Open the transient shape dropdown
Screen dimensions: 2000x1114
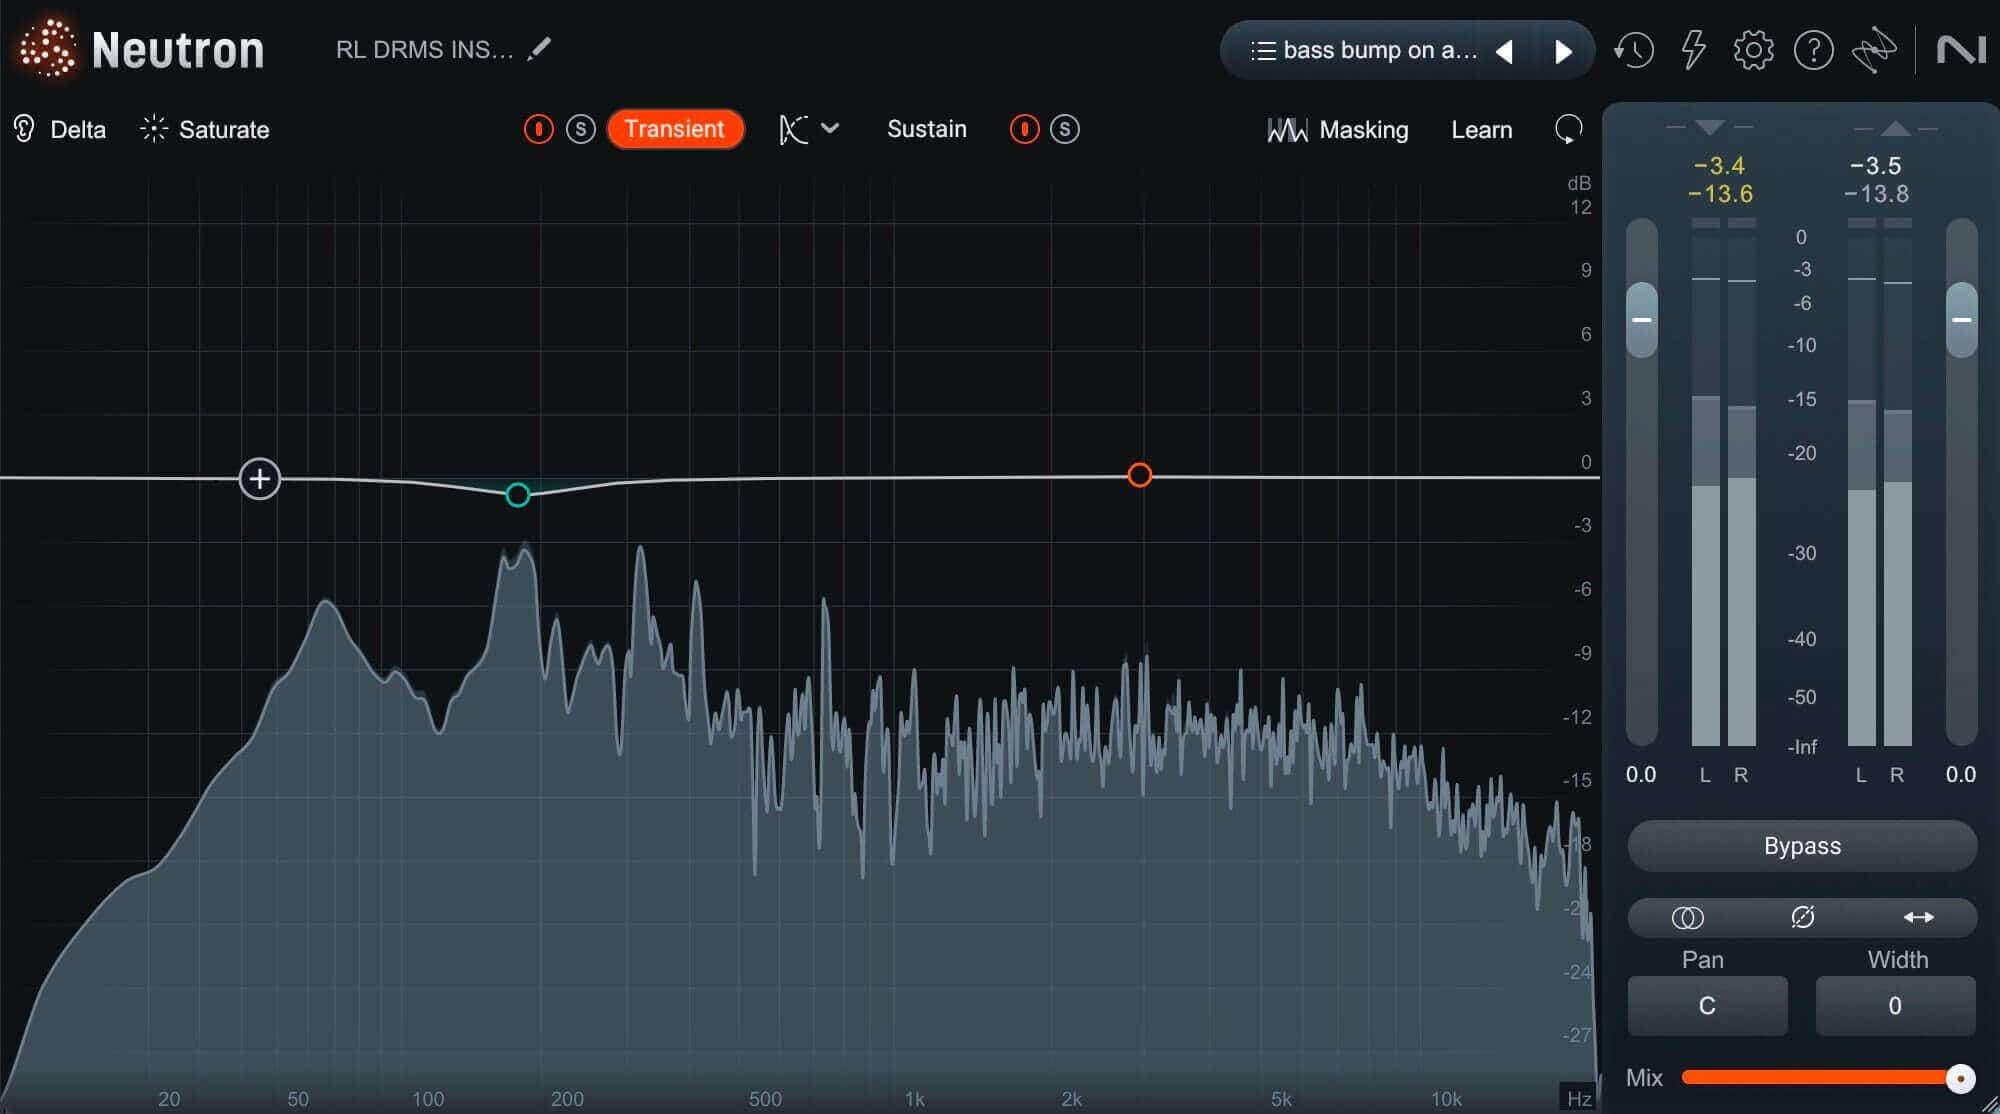click(809, 129)
